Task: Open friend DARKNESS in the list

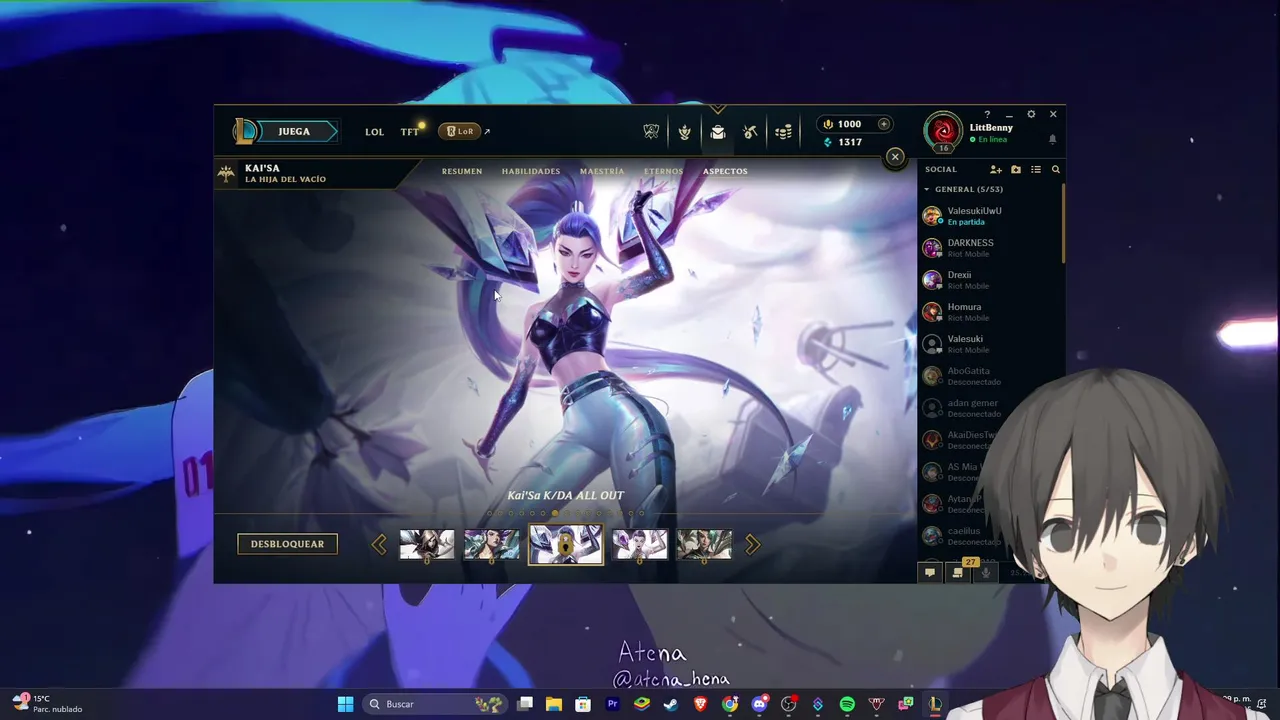Action: coord(990,248)
